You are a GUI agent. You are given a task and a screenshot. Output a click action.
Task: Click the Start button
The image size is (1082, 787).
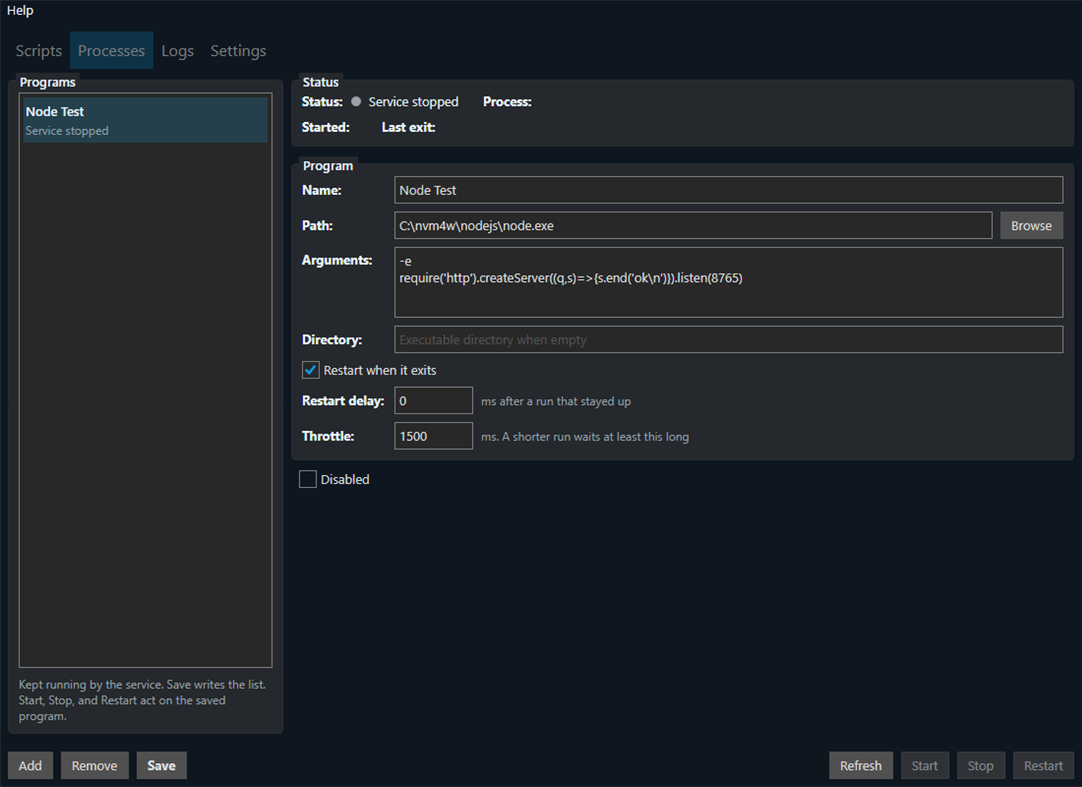[x=925, y=766]
